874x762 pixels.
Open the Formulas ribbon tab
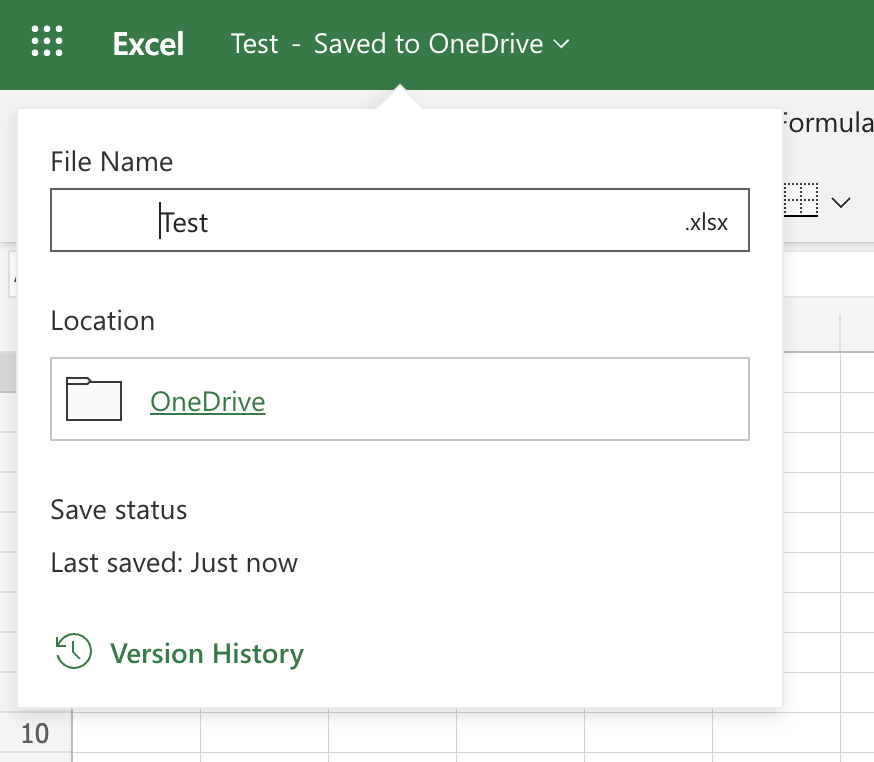coord(828,123)
